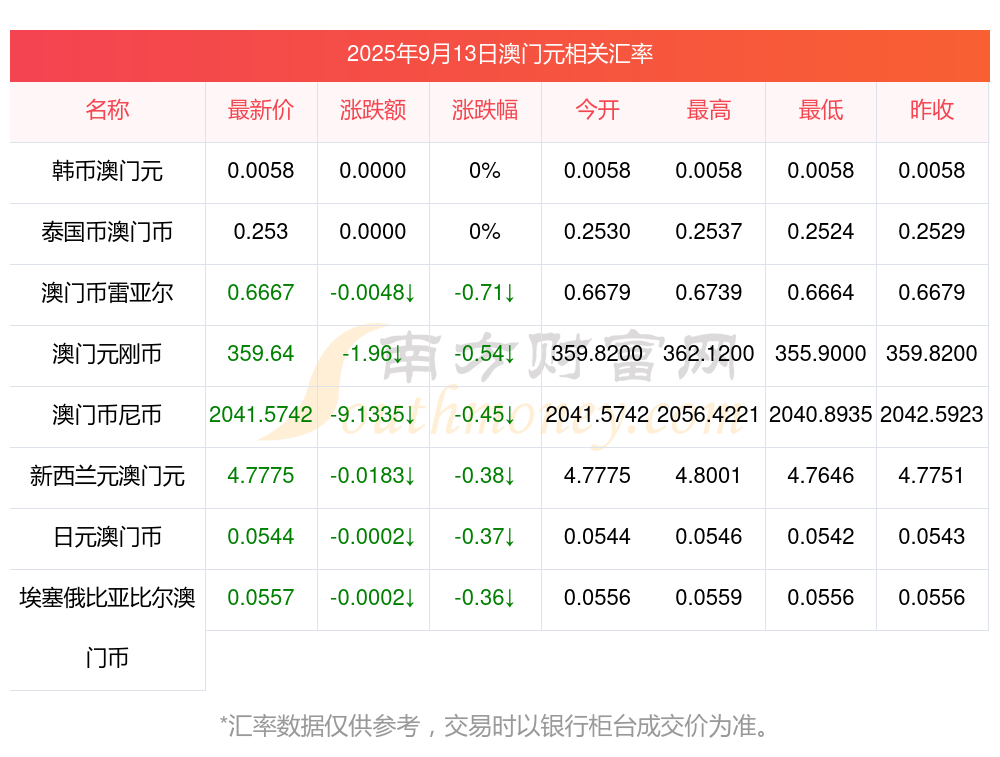
Task: Select high value 0.0559
Action: (709, 598)
